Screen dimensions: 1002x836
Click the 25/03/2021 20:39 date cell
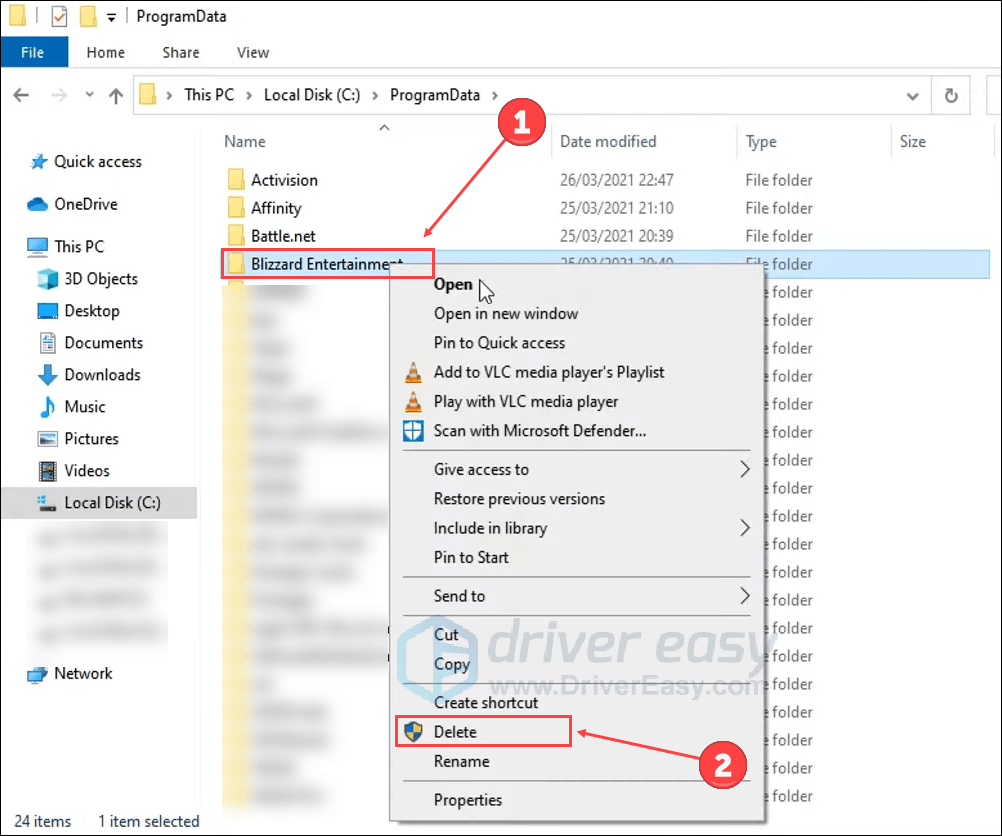click(x=617, y=236)
